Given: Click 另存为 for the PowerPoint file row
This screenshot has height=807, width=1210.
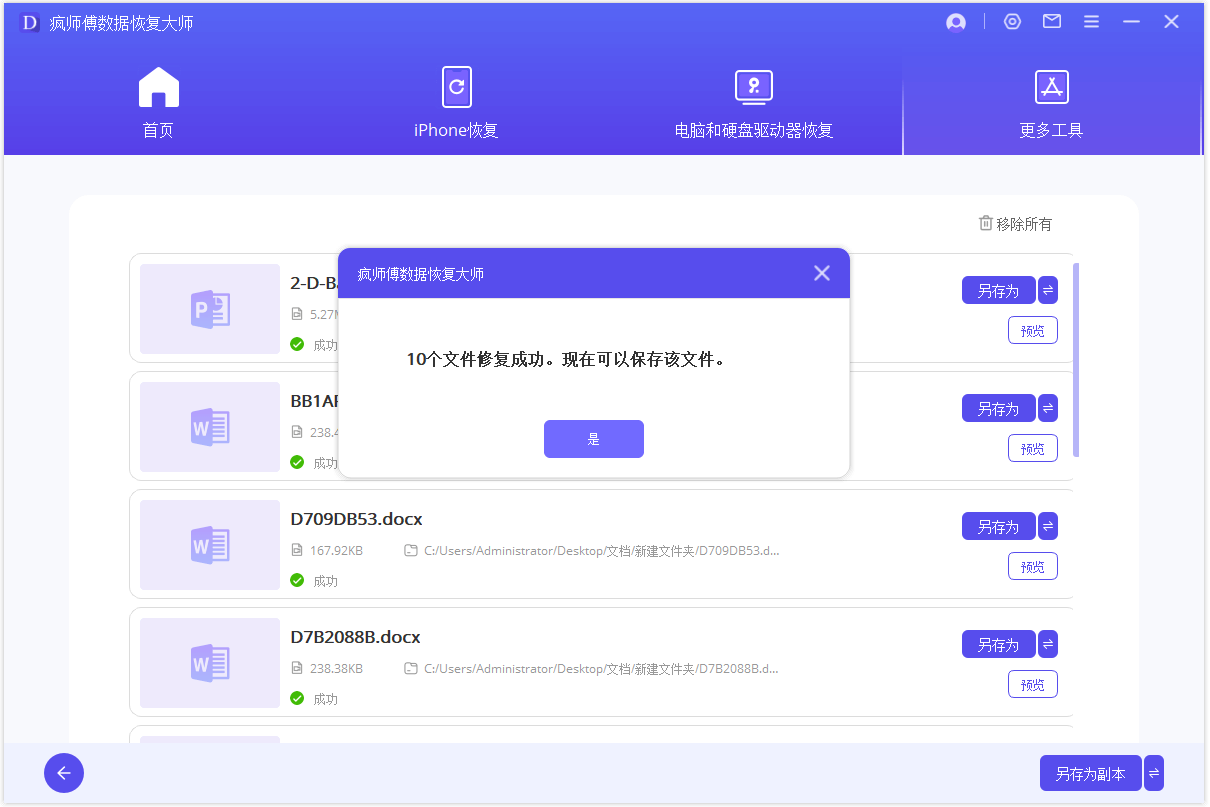Looking at the screenshot, I should (998, 290).
